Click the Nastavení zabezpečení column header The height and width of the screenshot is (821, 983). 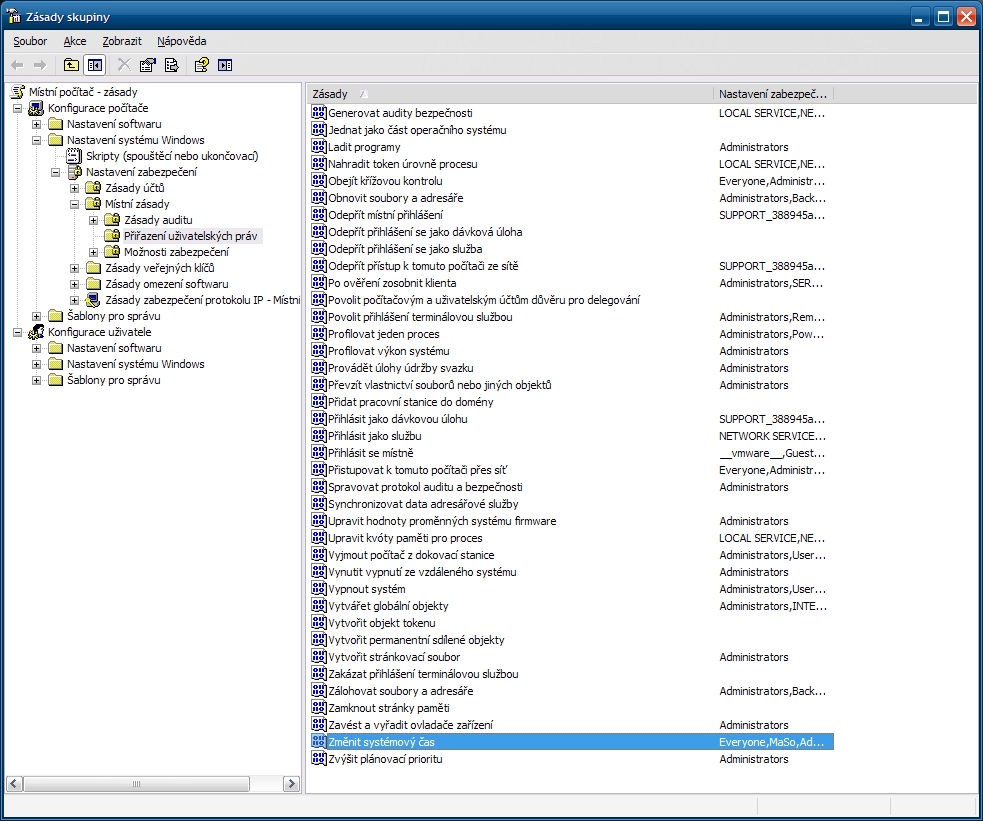(773, 94)
